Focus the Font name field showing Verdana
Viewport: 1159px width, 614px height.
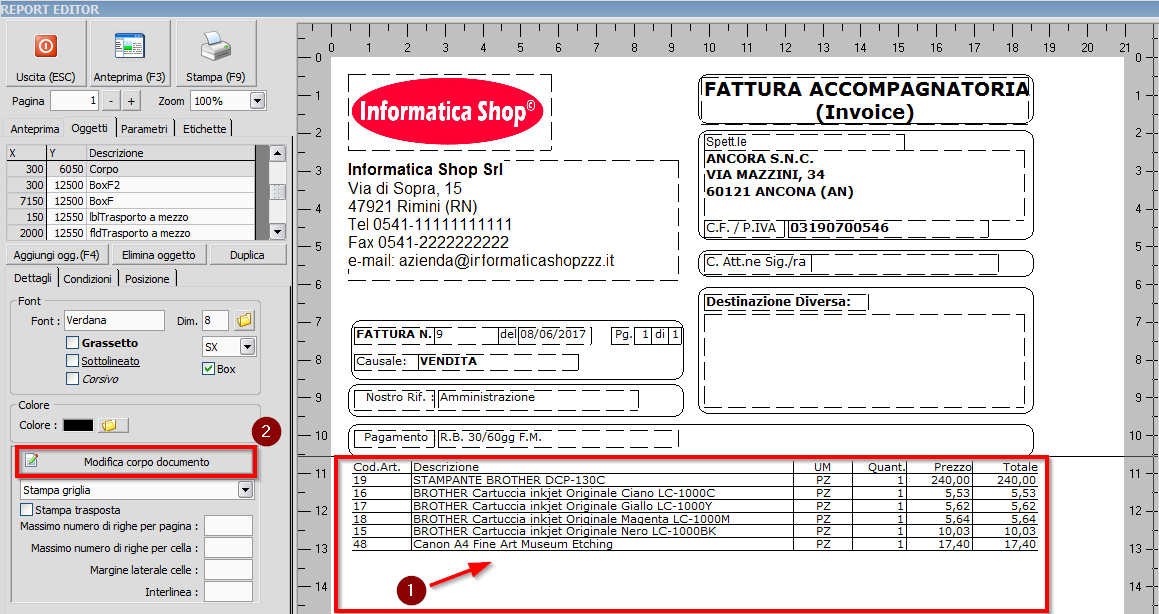point(114,321)
